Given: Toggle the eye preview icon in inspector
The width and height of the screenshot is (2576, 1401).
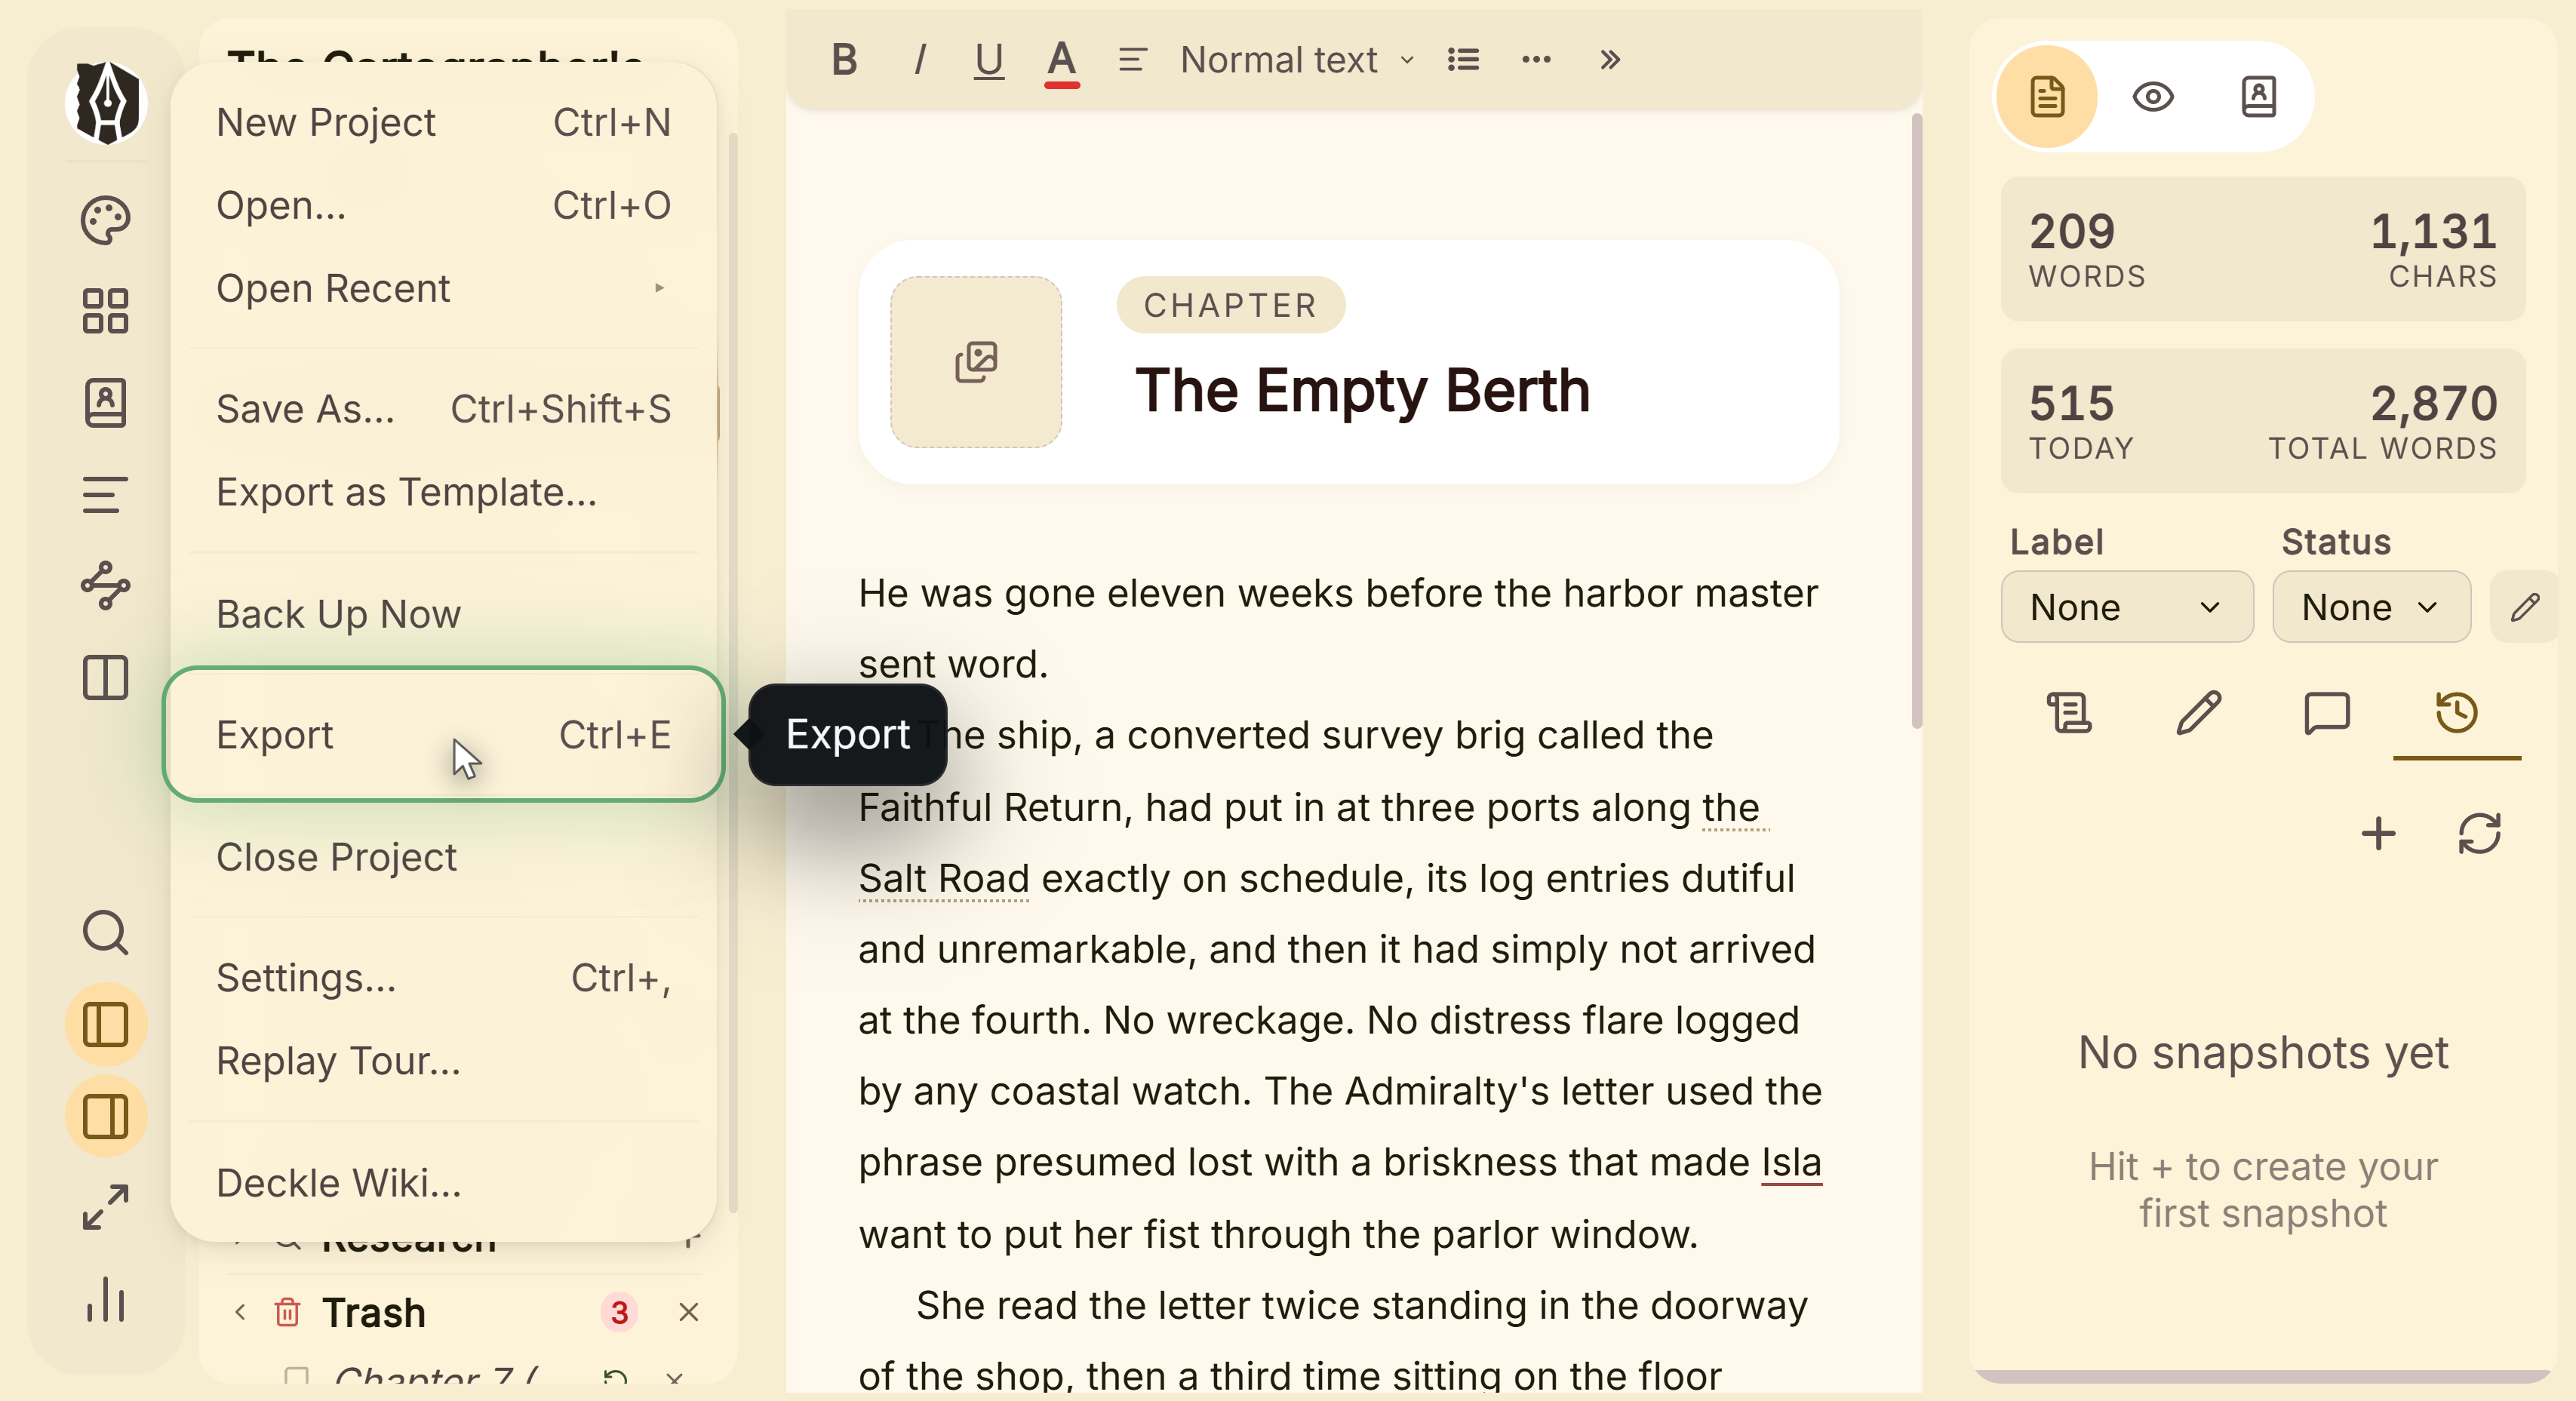Looking at the screenshot, I should pos(2153,97).
